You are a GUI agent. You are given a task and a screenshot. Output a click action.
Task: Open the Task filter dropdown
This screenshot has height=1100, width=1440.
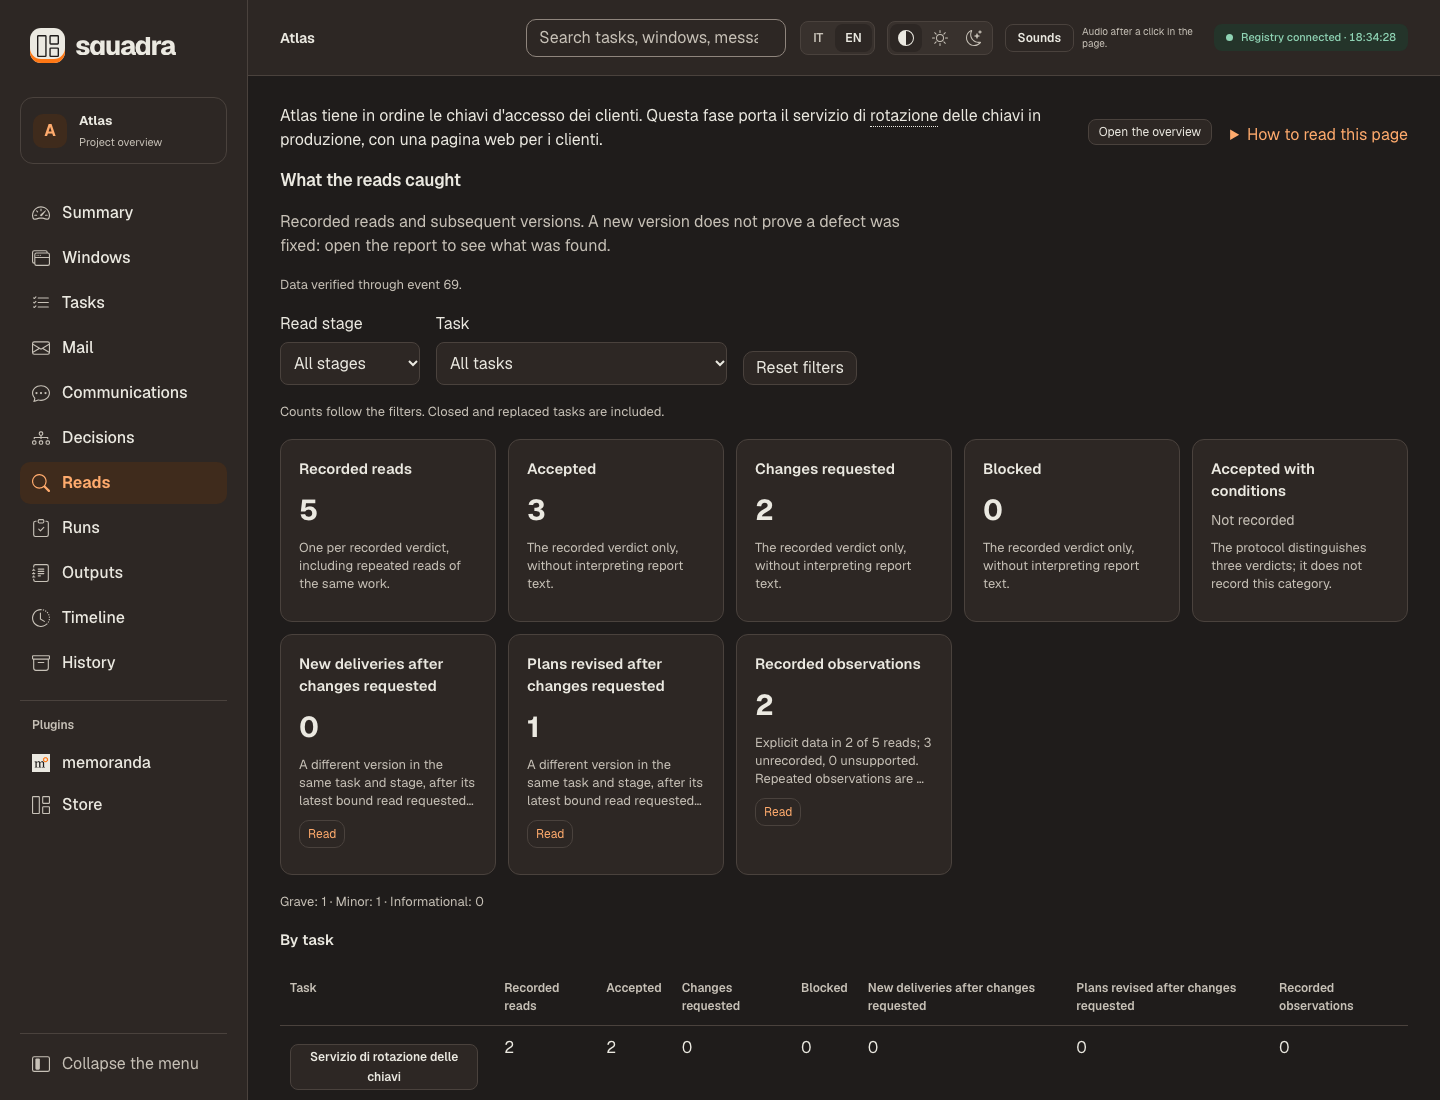tap(582, 364)
